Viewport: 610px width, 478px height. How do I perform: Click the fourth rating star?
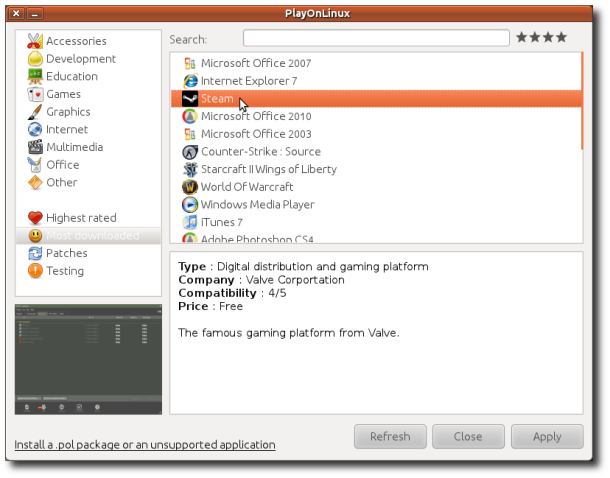coord(561,37)
